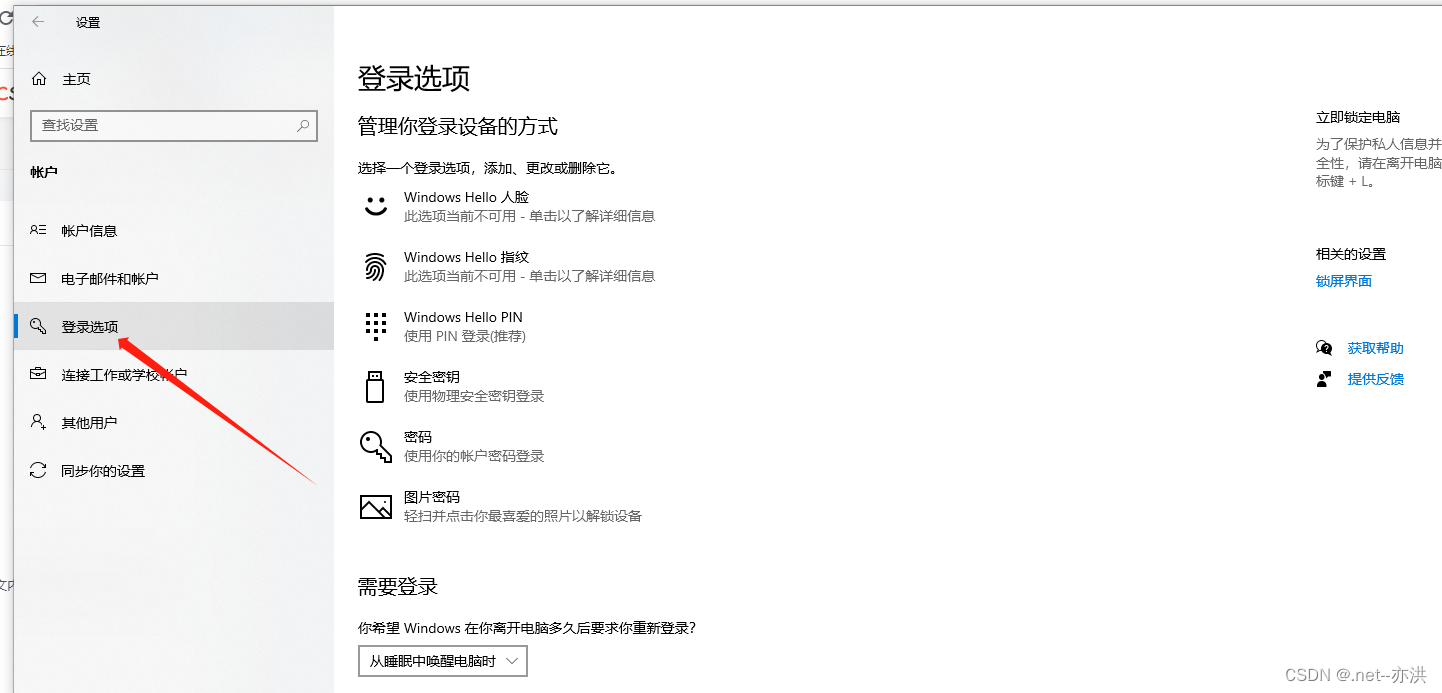Viewport: 1442px width, 693px height.
Task: Click the 需要登录 section heading
Action: pyautogui.click(x=398, y=586)
